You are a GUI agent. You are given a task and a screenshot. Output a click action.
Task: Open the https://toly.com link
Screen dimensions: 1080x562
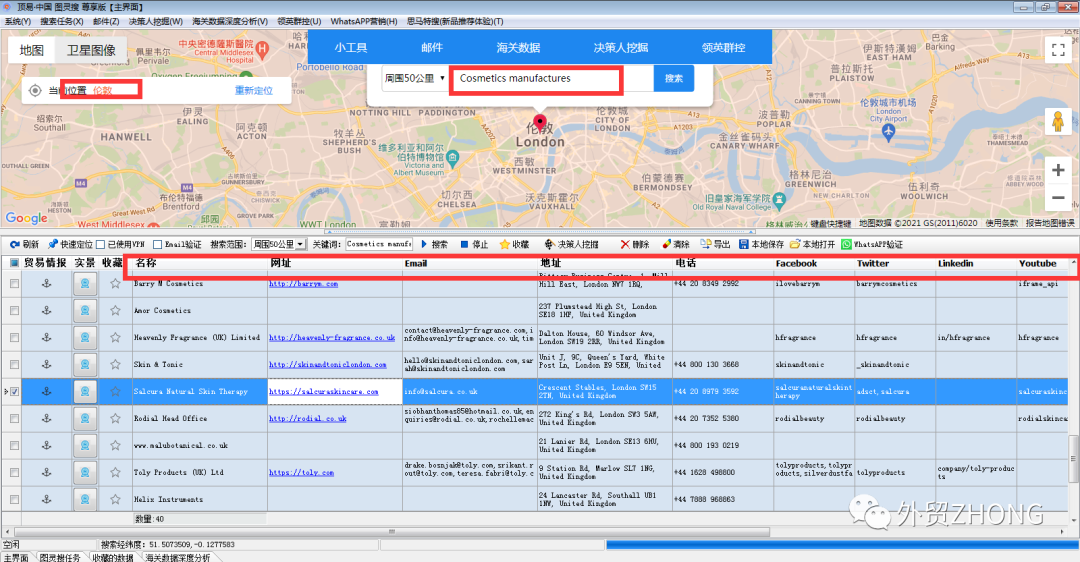coord(301,472)
